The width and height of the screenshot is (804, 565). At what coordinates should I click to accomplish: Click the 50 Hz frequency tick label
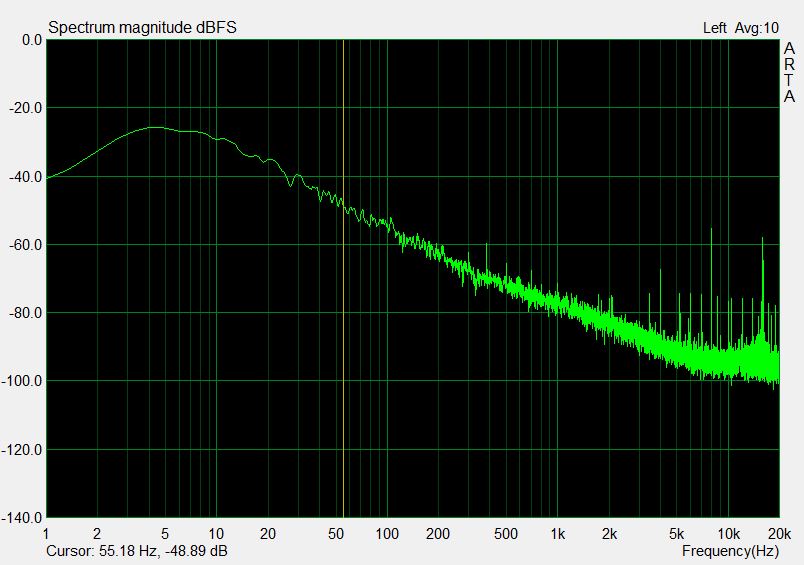click(x=335, y=534)
